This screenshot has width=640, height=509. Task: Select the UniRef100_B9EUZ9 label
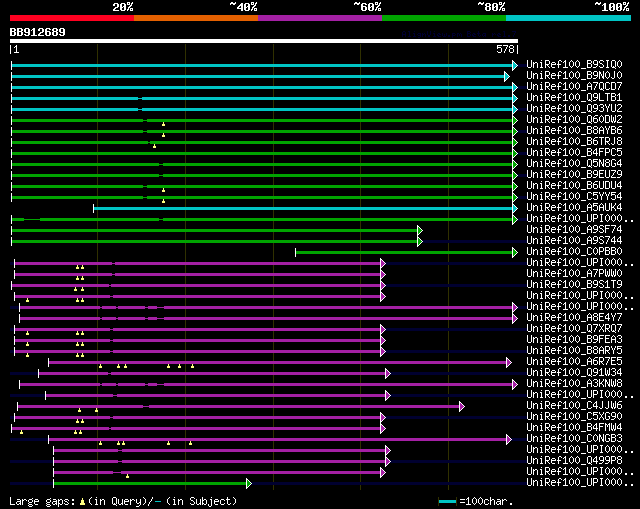574,175
